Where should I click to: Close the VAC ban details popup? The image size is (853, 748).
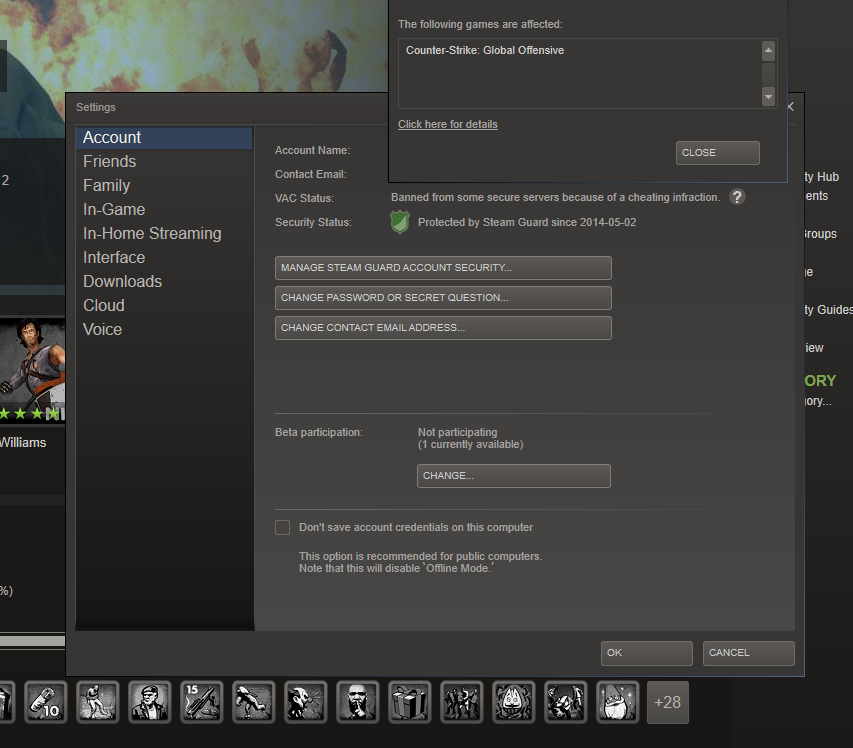click(x=718, y=153)
